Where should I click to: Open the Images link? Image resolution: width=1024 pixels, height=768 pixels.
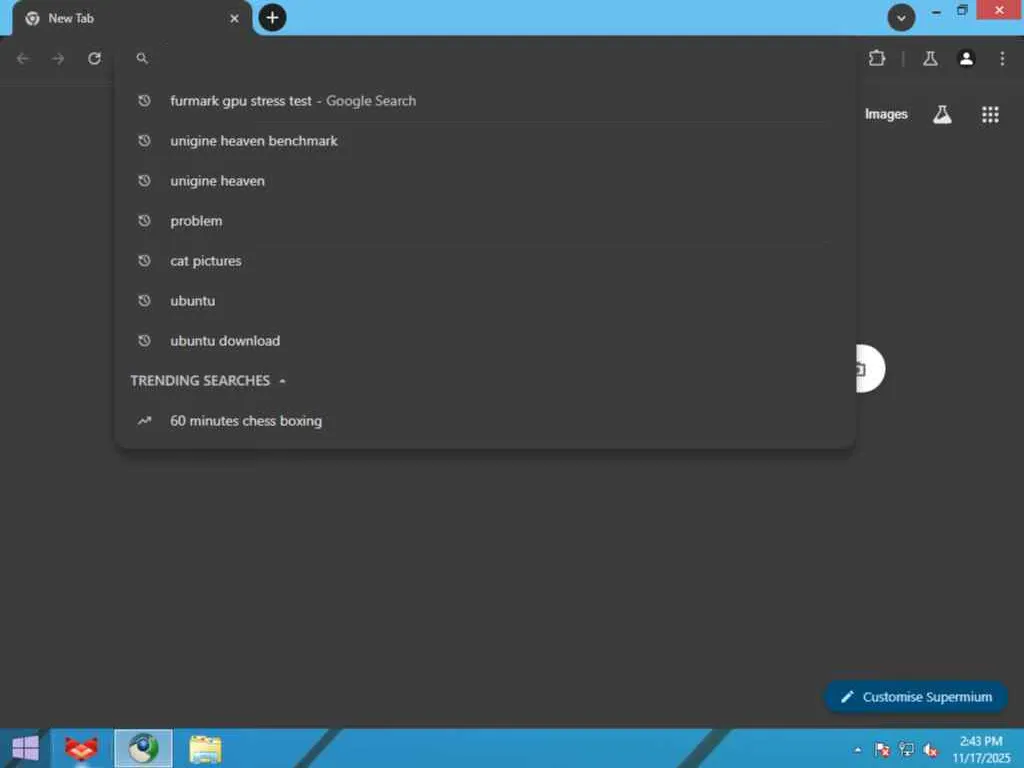coord(886,114)
